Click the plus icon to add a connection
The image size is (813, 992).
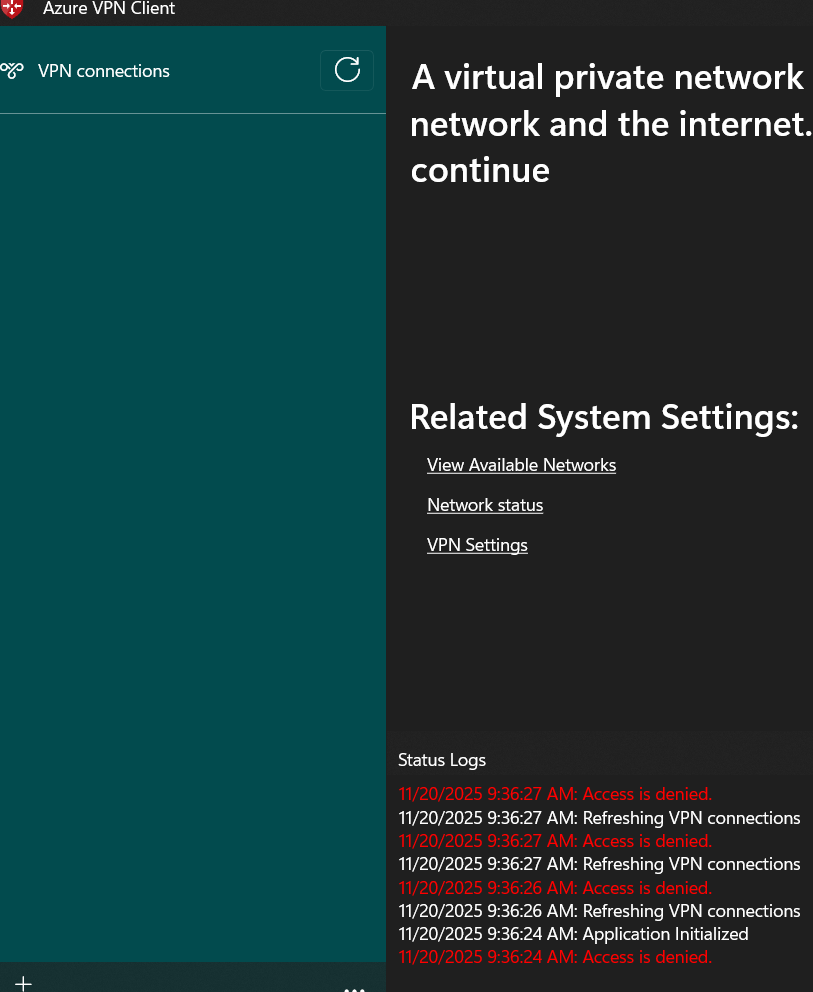click(23, 983)
